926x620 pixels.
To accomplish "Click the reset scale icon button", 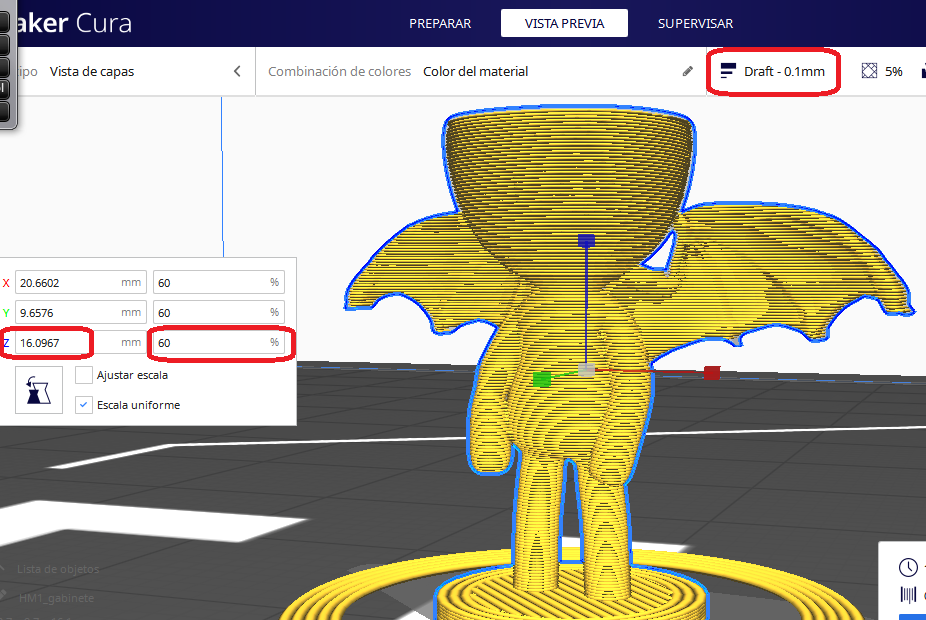I will pos(39,390).
